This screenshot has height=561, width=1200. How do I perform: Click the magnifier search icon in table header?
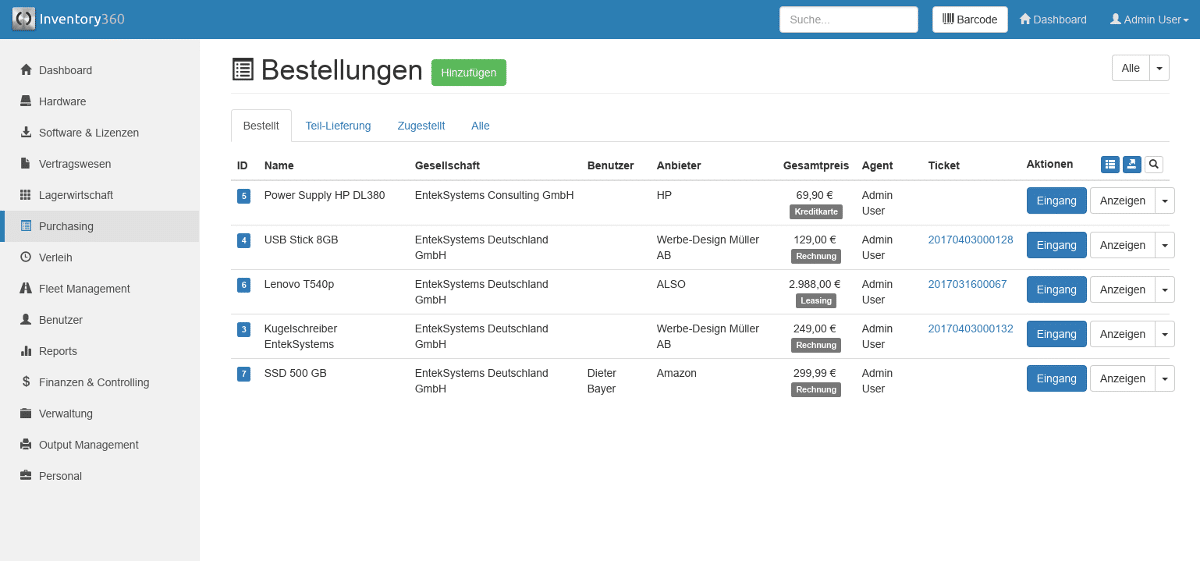coord(1154,164)
